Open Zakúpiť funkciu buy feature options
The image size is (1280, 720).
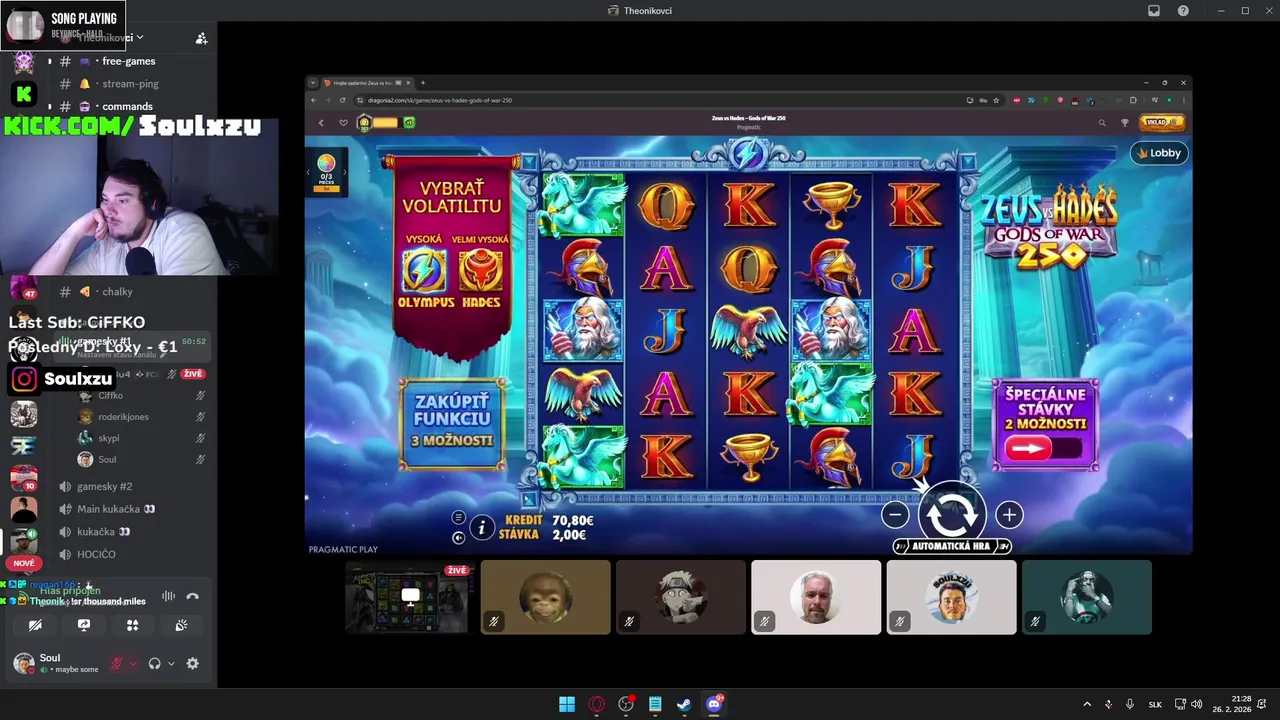[x=452, y=424]
